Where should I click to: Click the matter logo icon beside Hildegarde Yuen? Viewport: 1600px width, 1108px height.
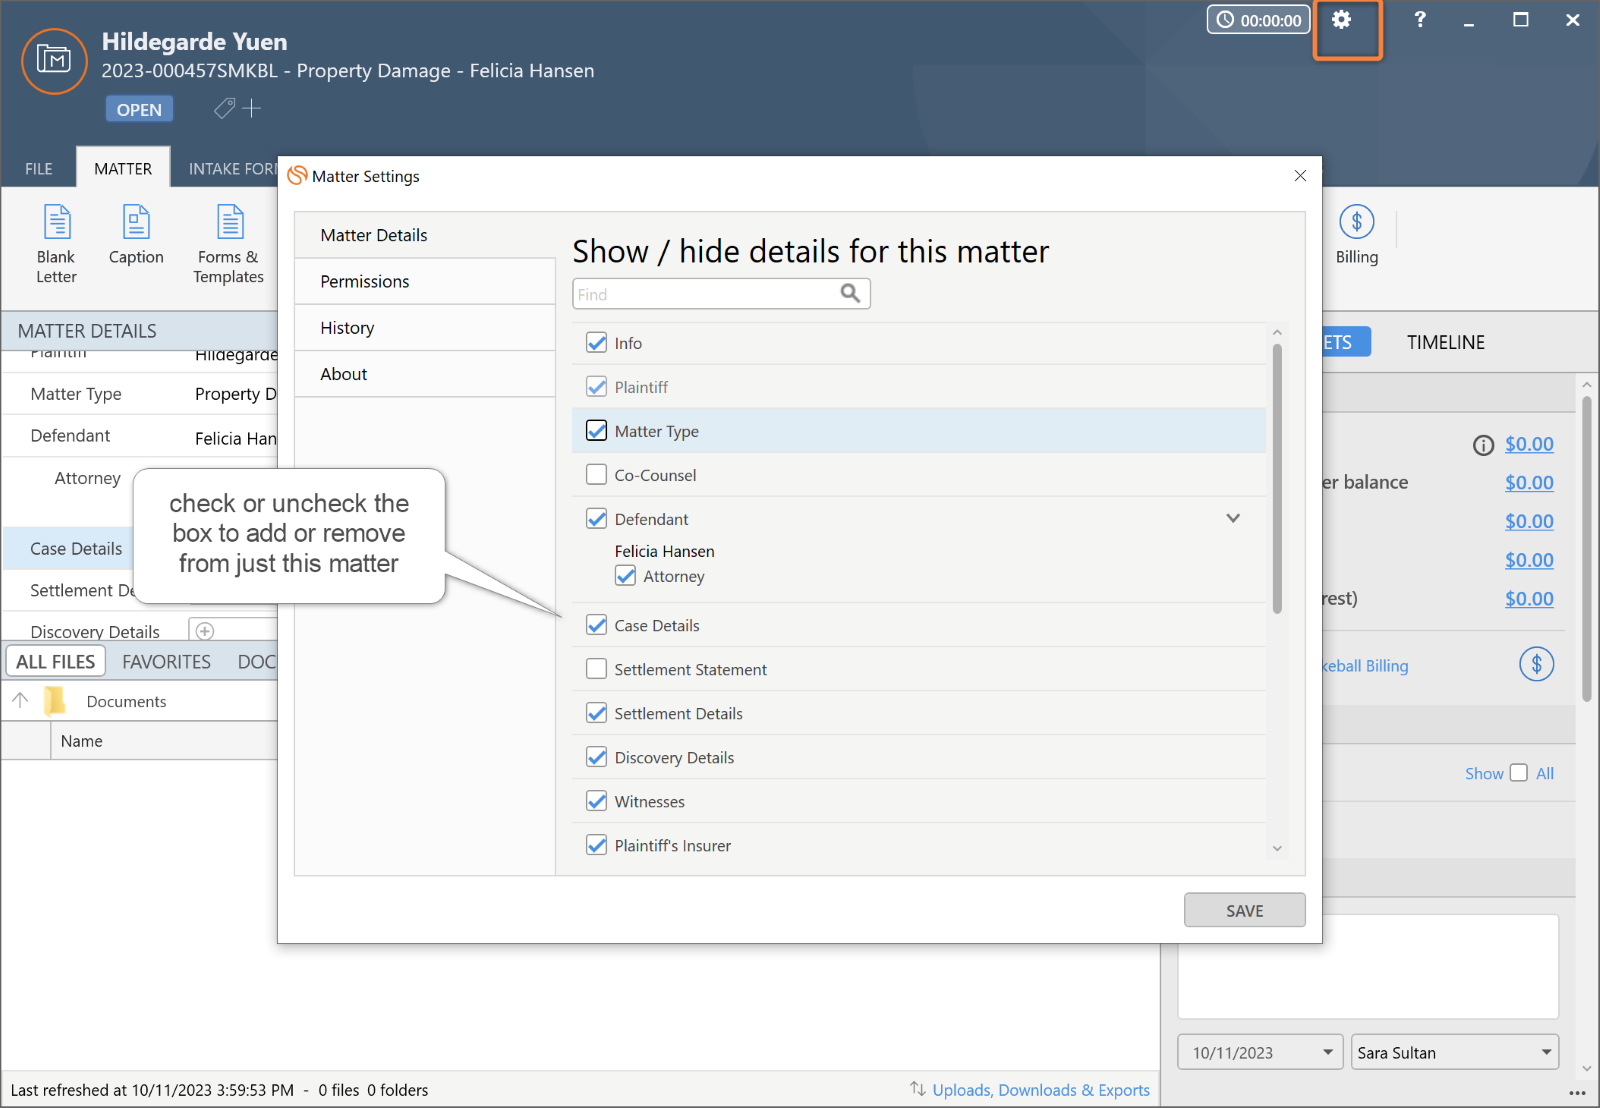pos(54,60)
